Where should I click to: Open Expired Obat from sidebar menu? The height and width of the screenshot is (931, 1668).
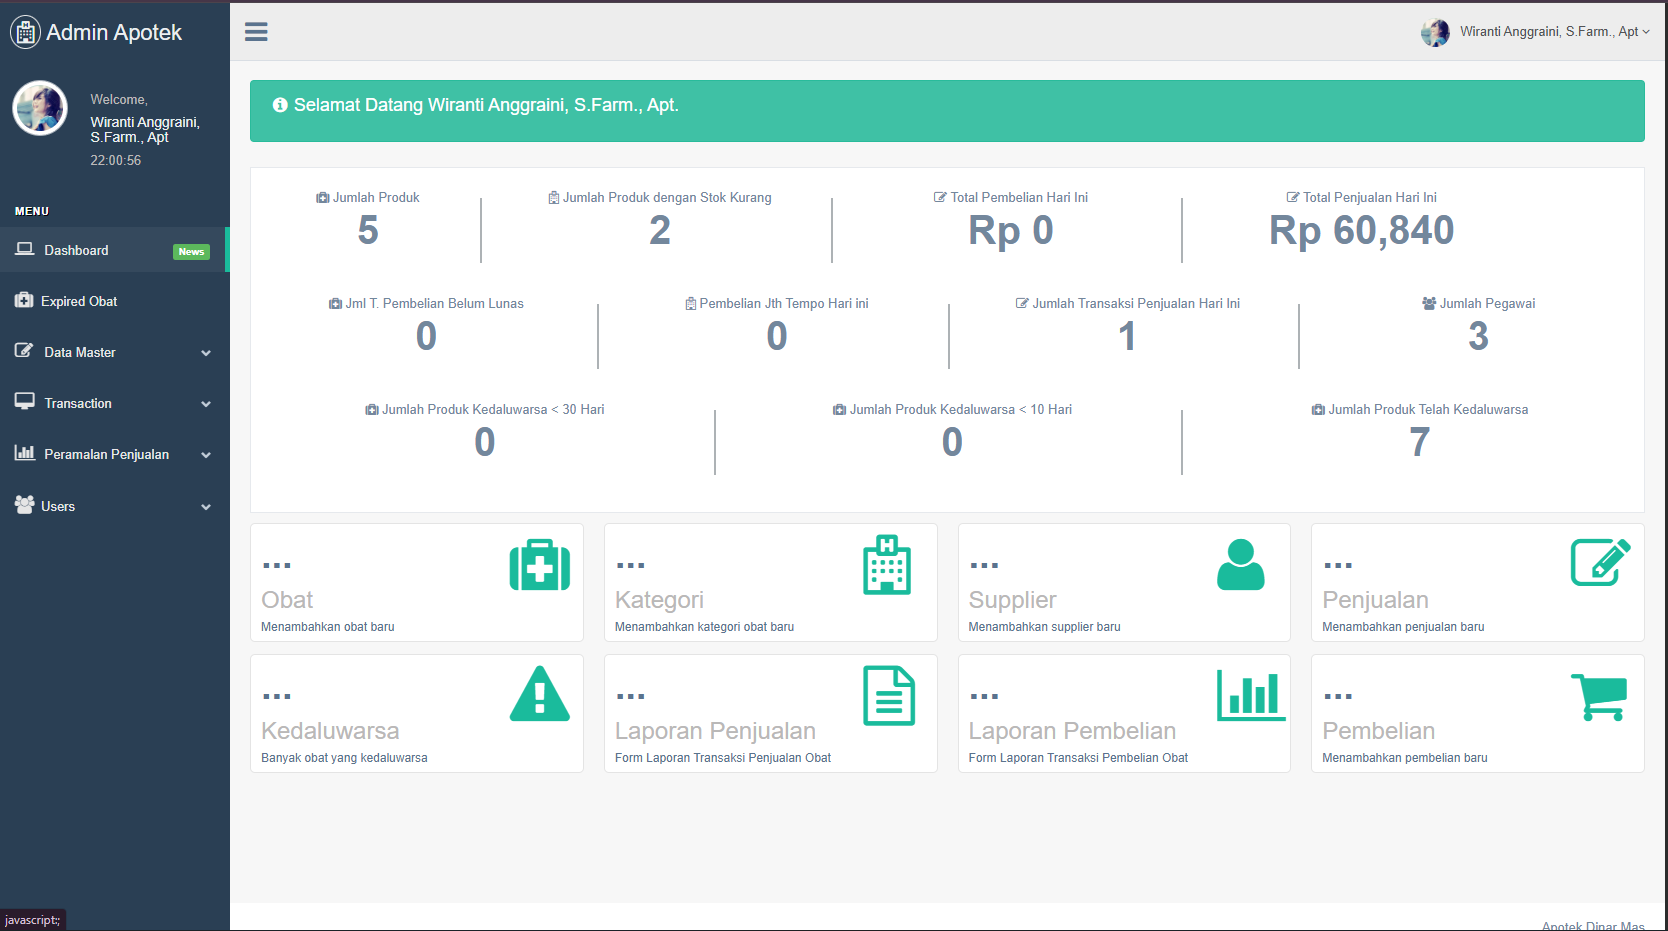pos(78,301)
